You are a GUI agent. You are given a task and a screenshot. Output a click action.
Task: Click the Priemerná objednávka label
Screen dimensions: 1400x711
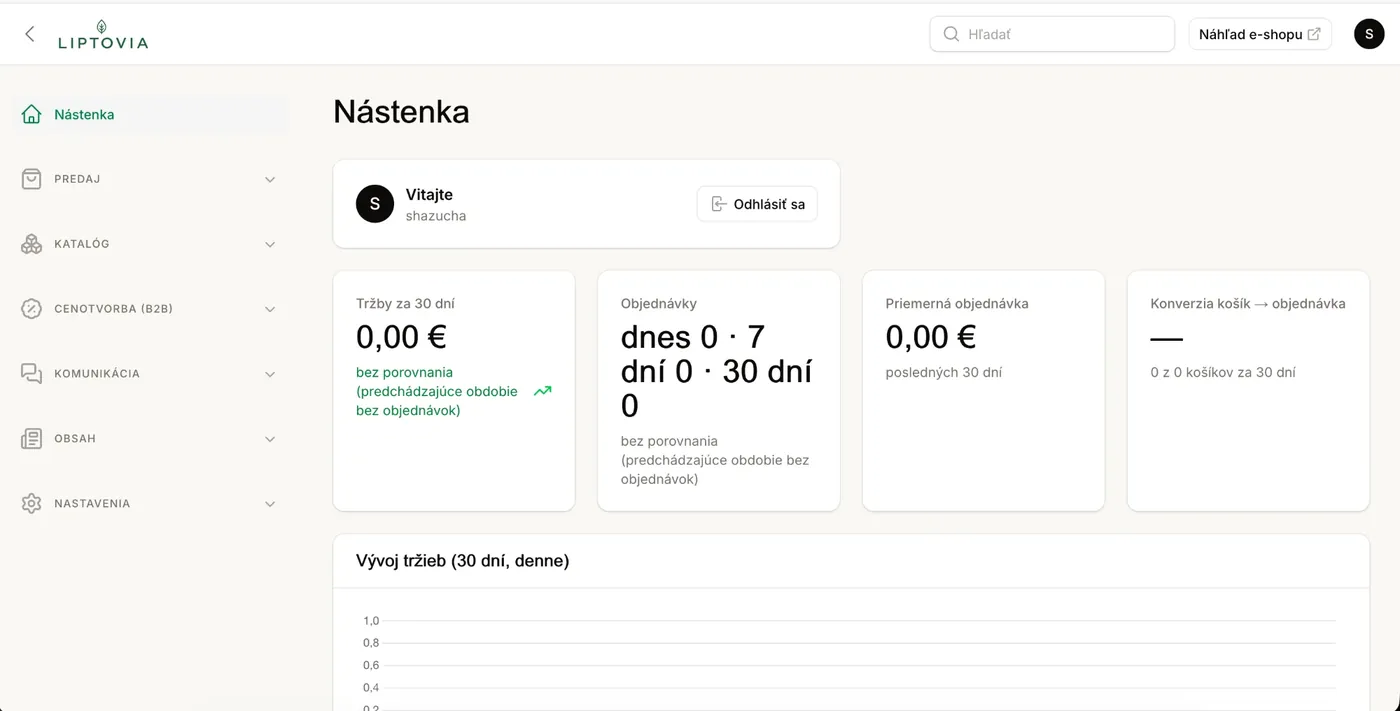tap(957, 303)
